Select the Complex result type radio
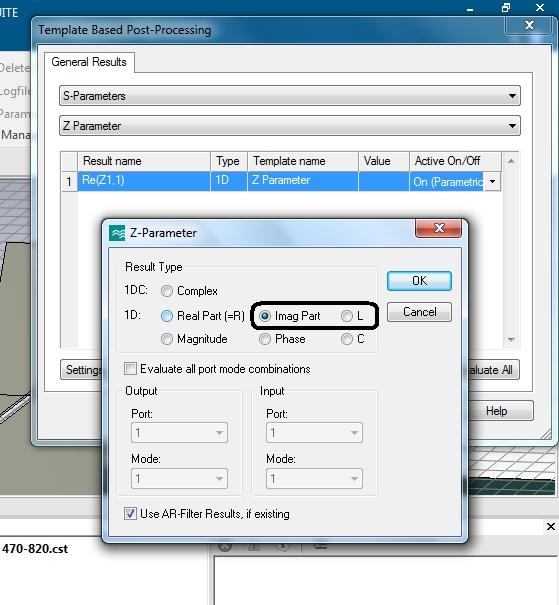Viewport: 559px width, 605px height. [167, 291]
